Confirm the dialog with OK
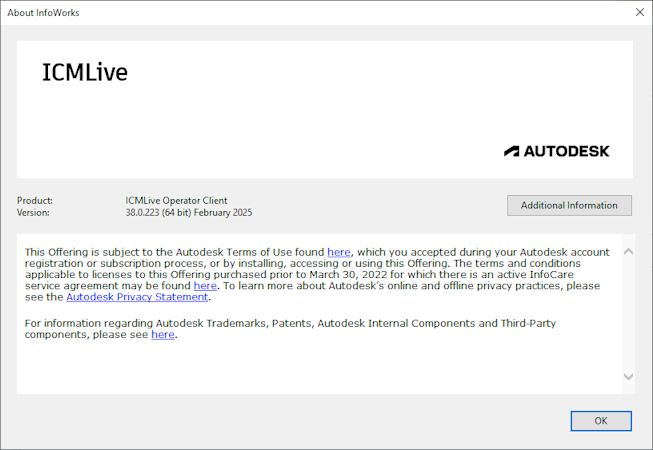The image size is (653, 450). click(601, 421)
